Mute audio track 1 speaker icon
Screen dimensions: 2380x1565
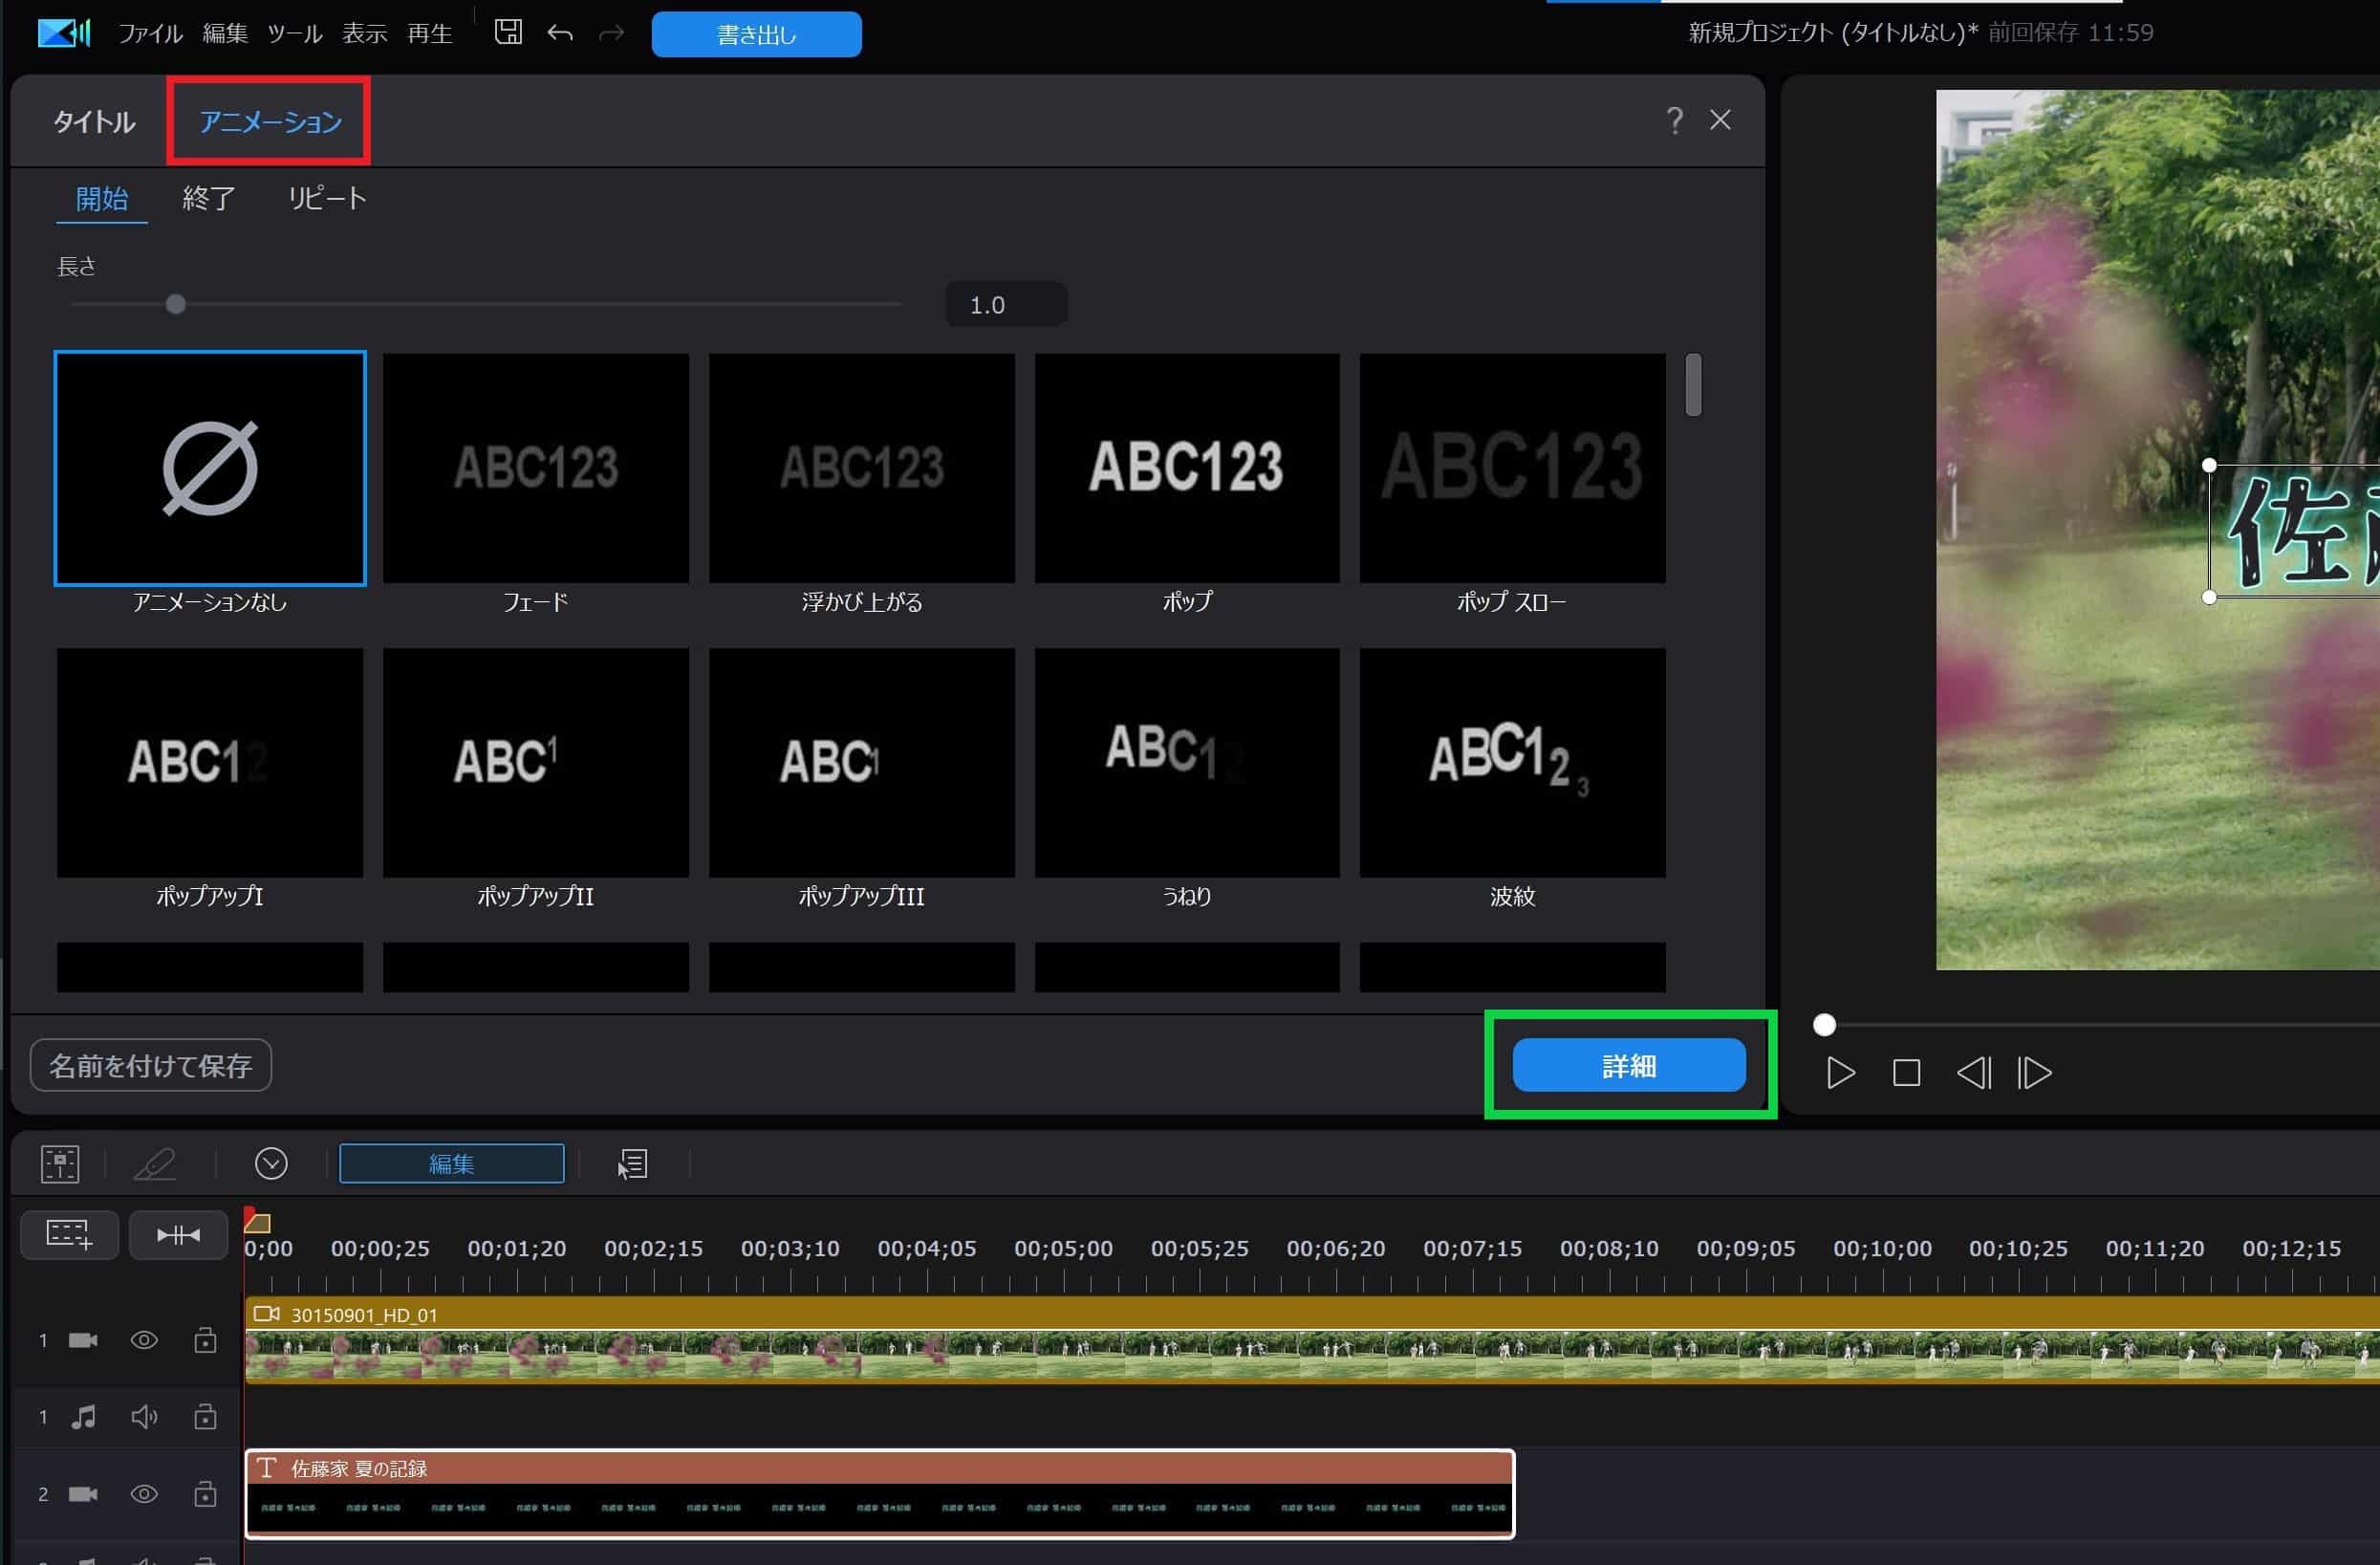144,1417
